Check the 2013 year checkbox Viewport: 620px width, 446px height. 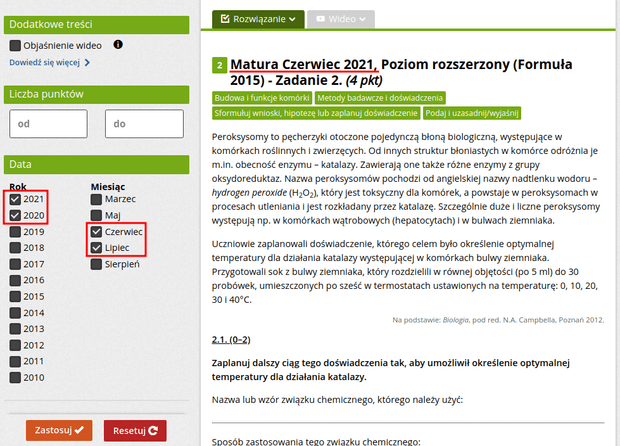click(15, 329)
